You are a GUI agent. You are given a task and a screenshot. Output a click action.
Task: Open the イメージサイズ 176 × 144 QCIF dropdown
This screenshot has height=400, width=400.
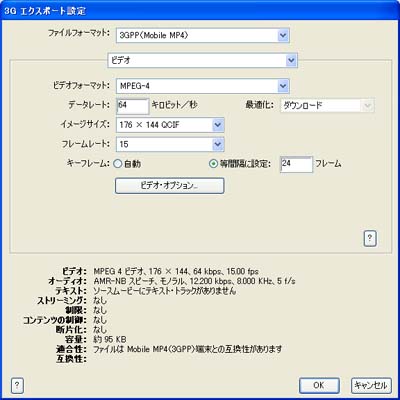218,125
